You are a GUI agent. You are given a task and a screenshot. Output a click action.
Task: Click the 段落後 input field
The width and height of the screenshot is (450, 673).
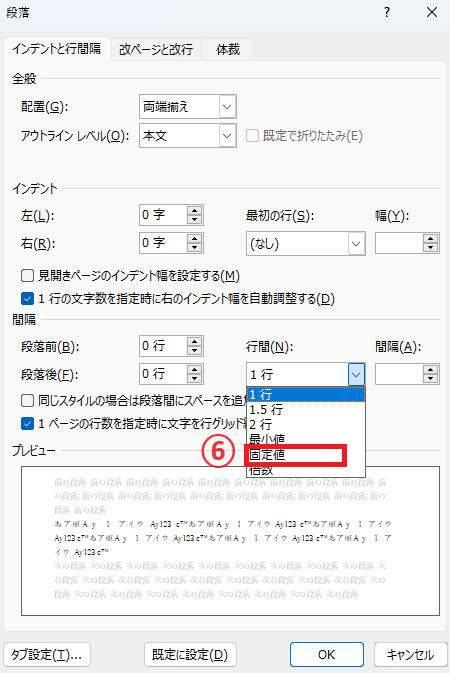point(164,374)
